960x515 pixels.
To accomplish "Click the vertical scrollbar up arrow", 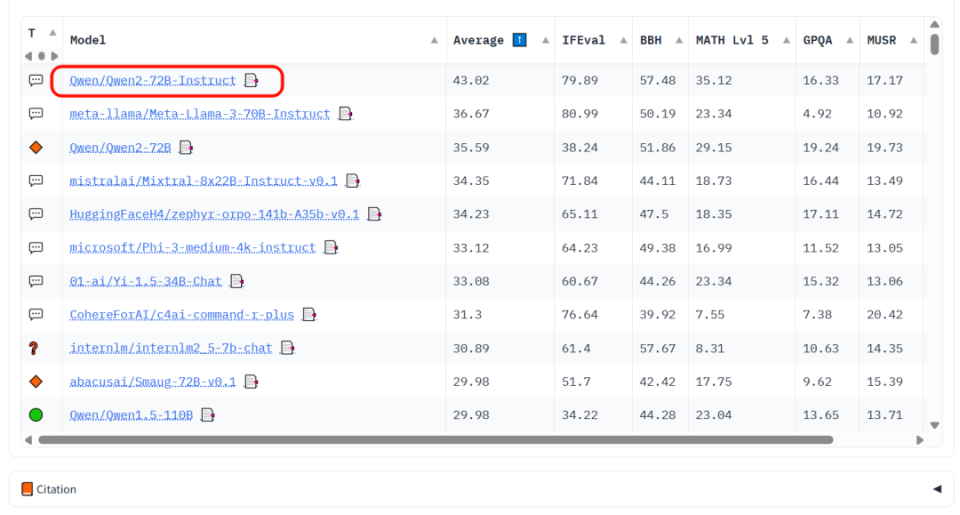I will tap(934, 24).
